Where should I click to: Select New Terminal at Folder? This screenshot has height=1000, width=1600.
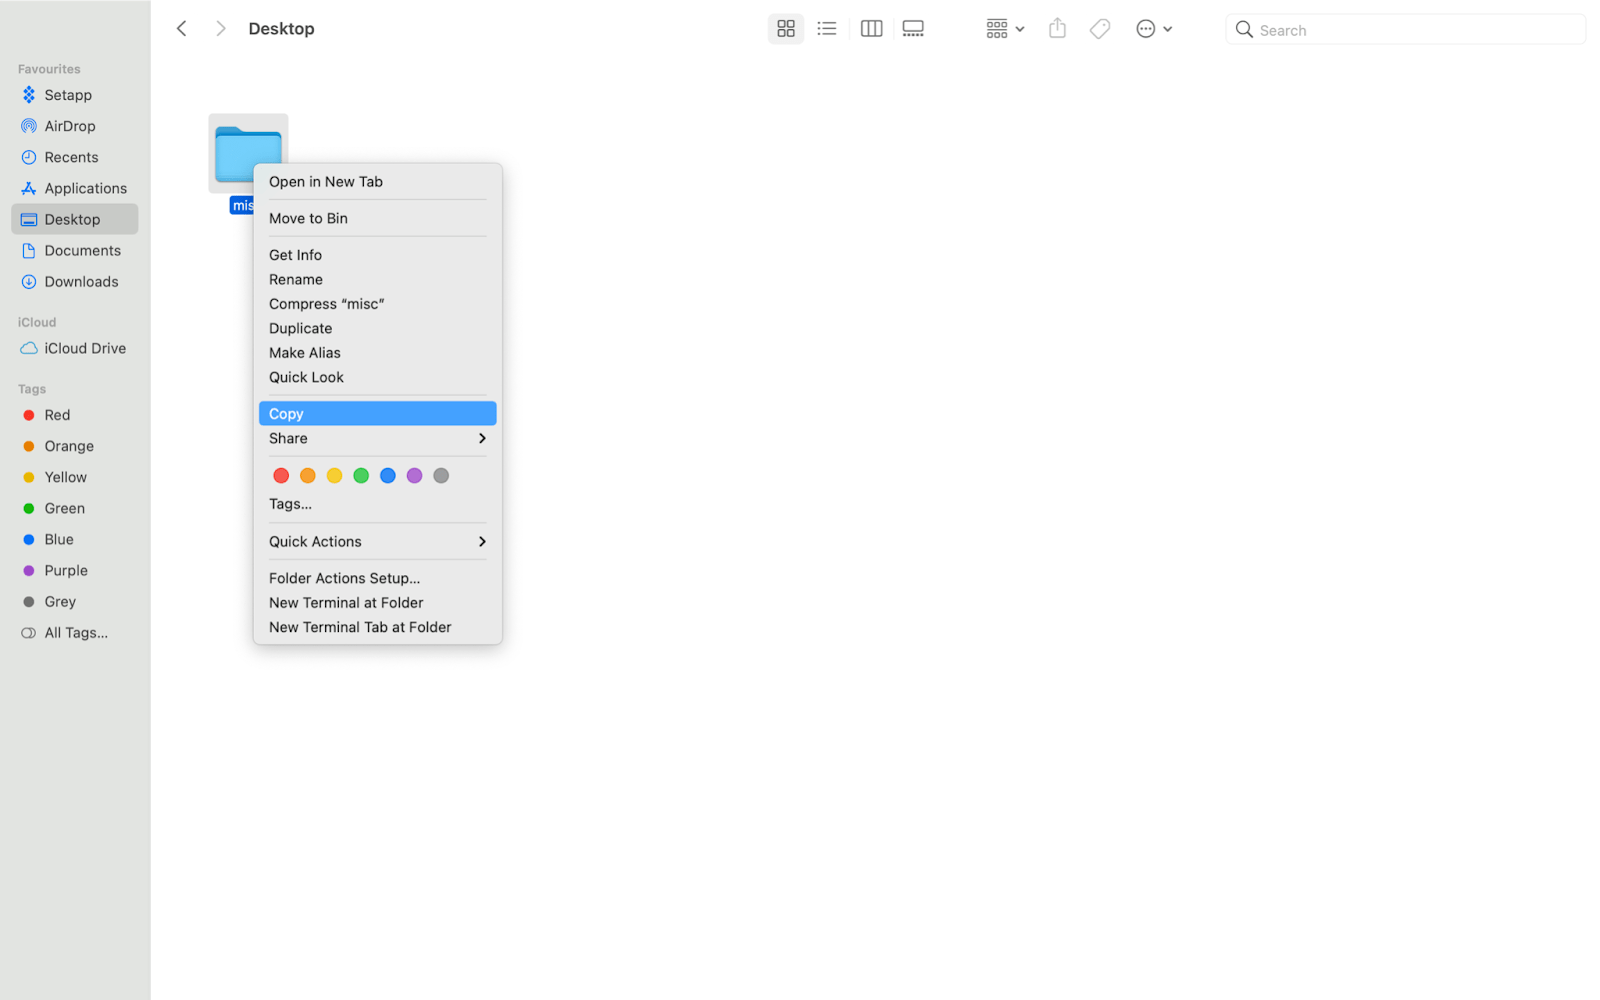(x=345, y=602)
